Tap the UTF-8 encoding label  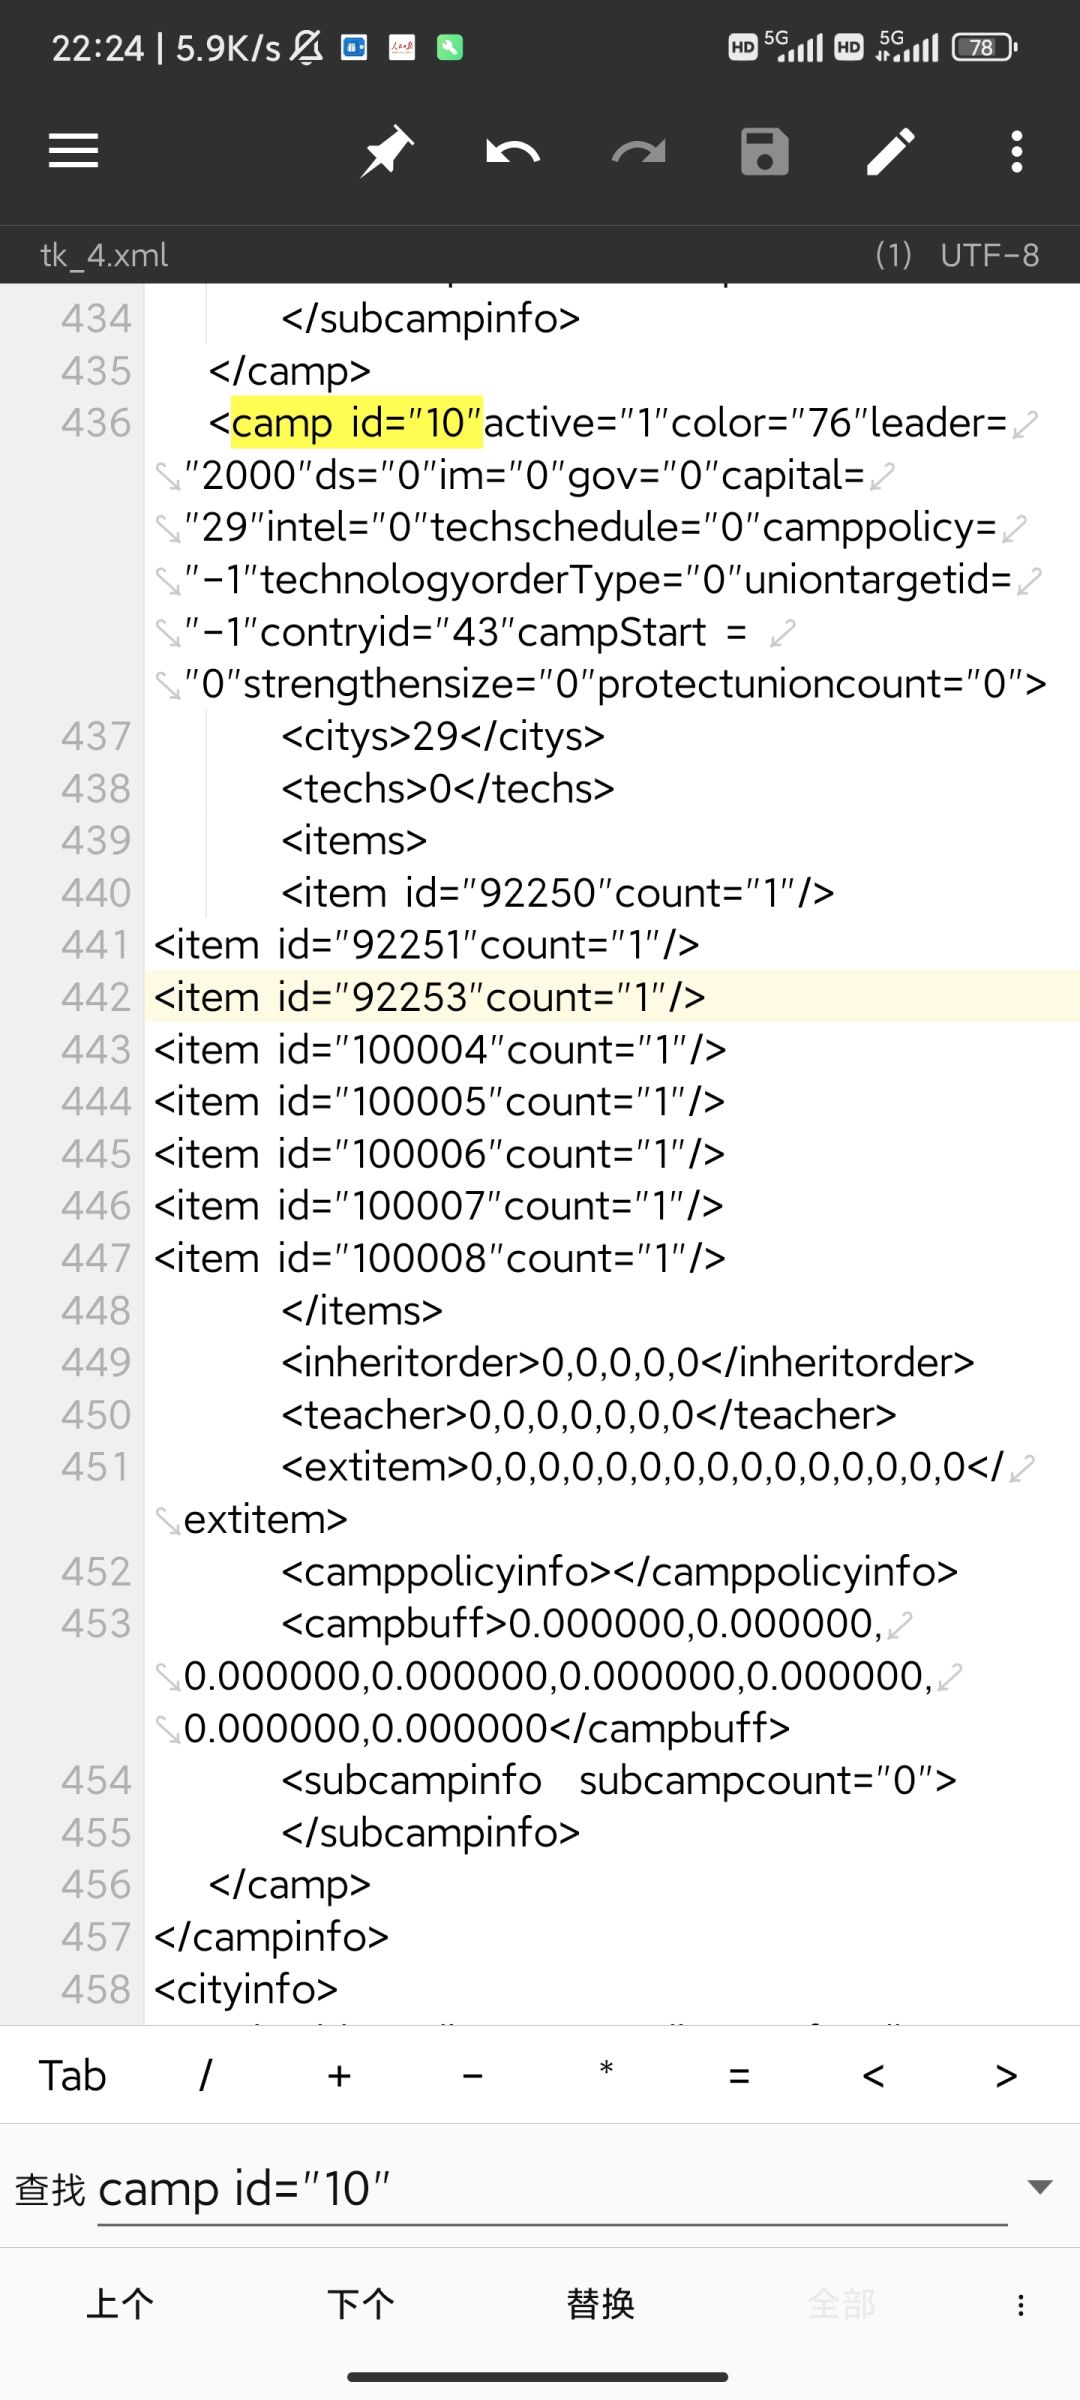[x=989, y=255]
